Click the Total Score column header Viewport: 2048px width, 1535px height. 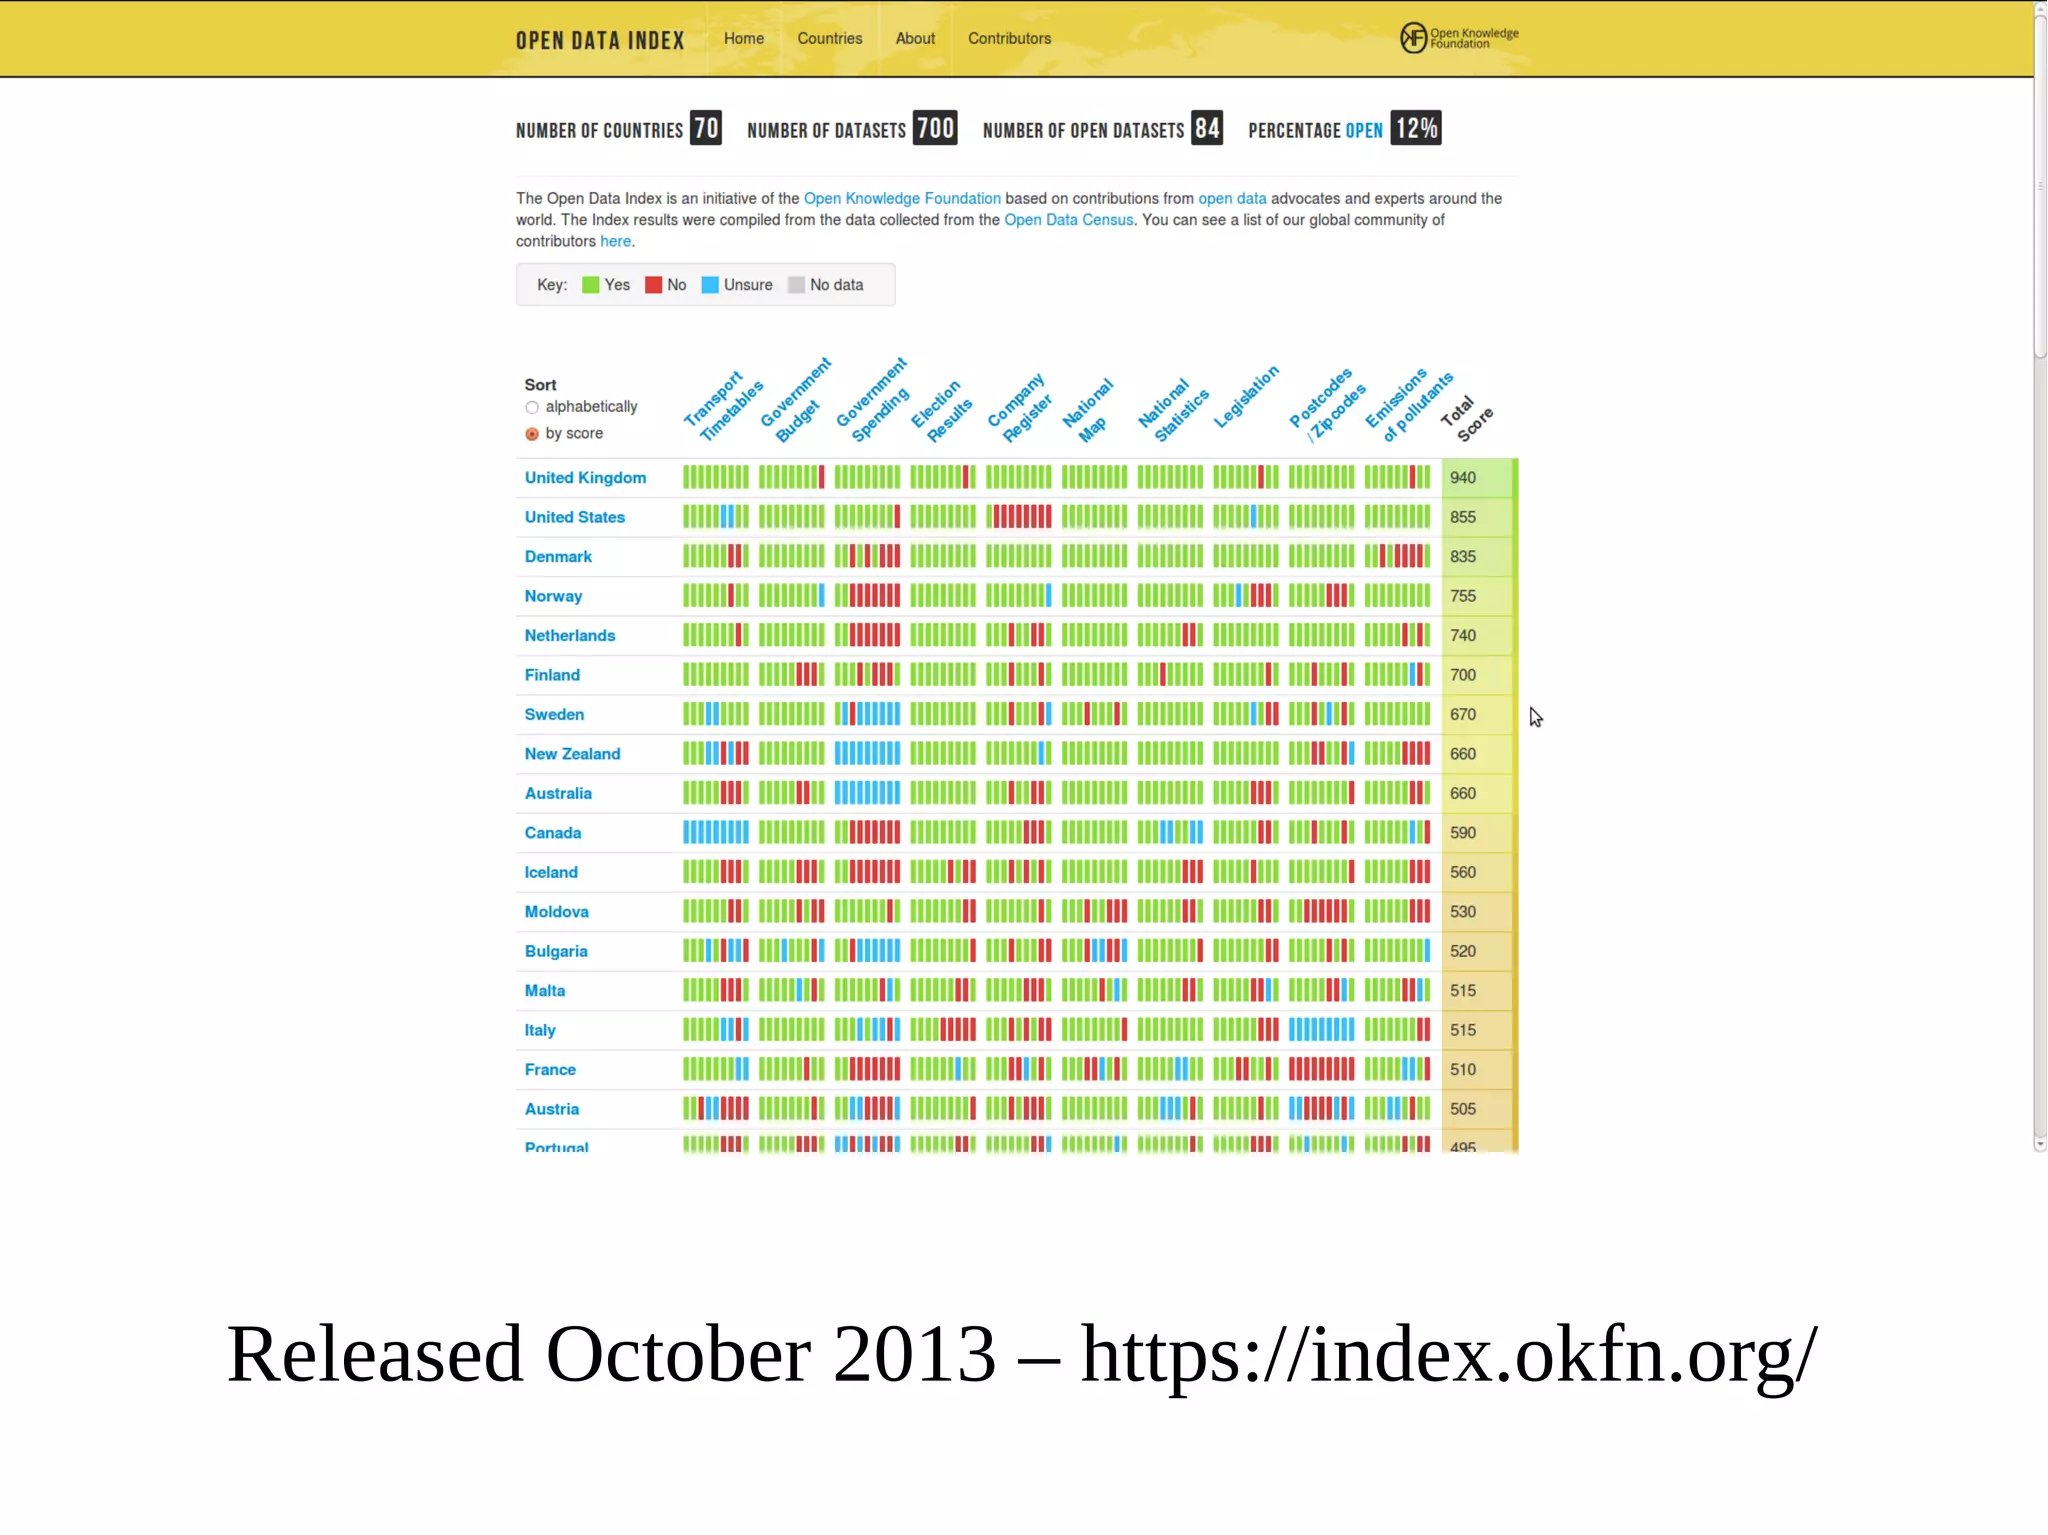click(x=1466, y=418)
